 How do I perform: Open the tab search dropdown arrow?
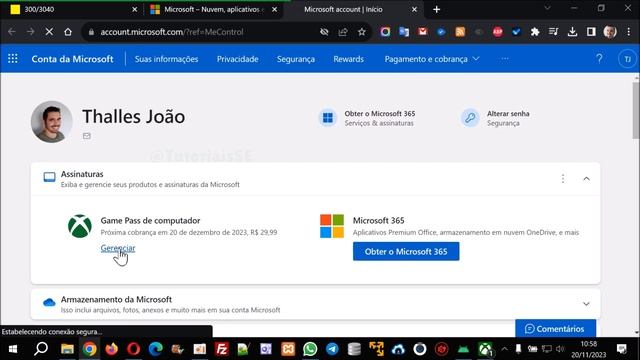click(x=547, y=8)
